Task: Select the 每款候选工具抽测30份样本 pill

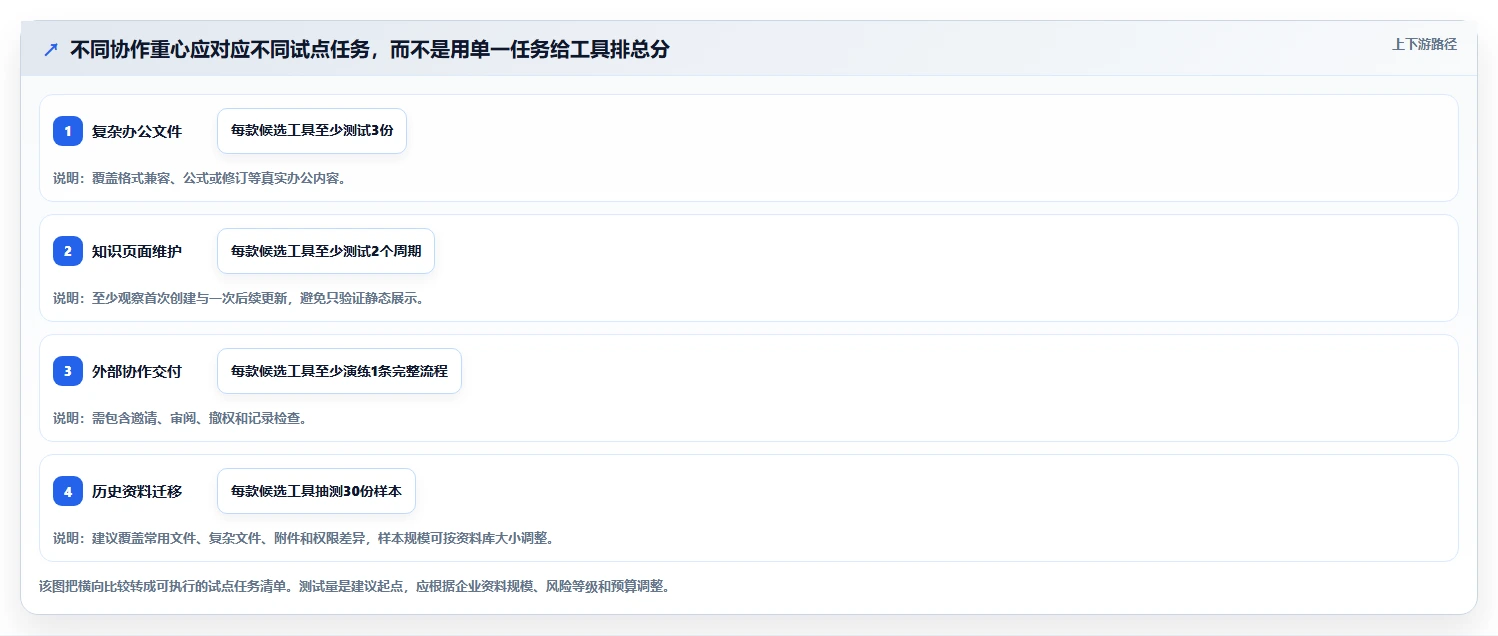Action: (x=316, y=491)
